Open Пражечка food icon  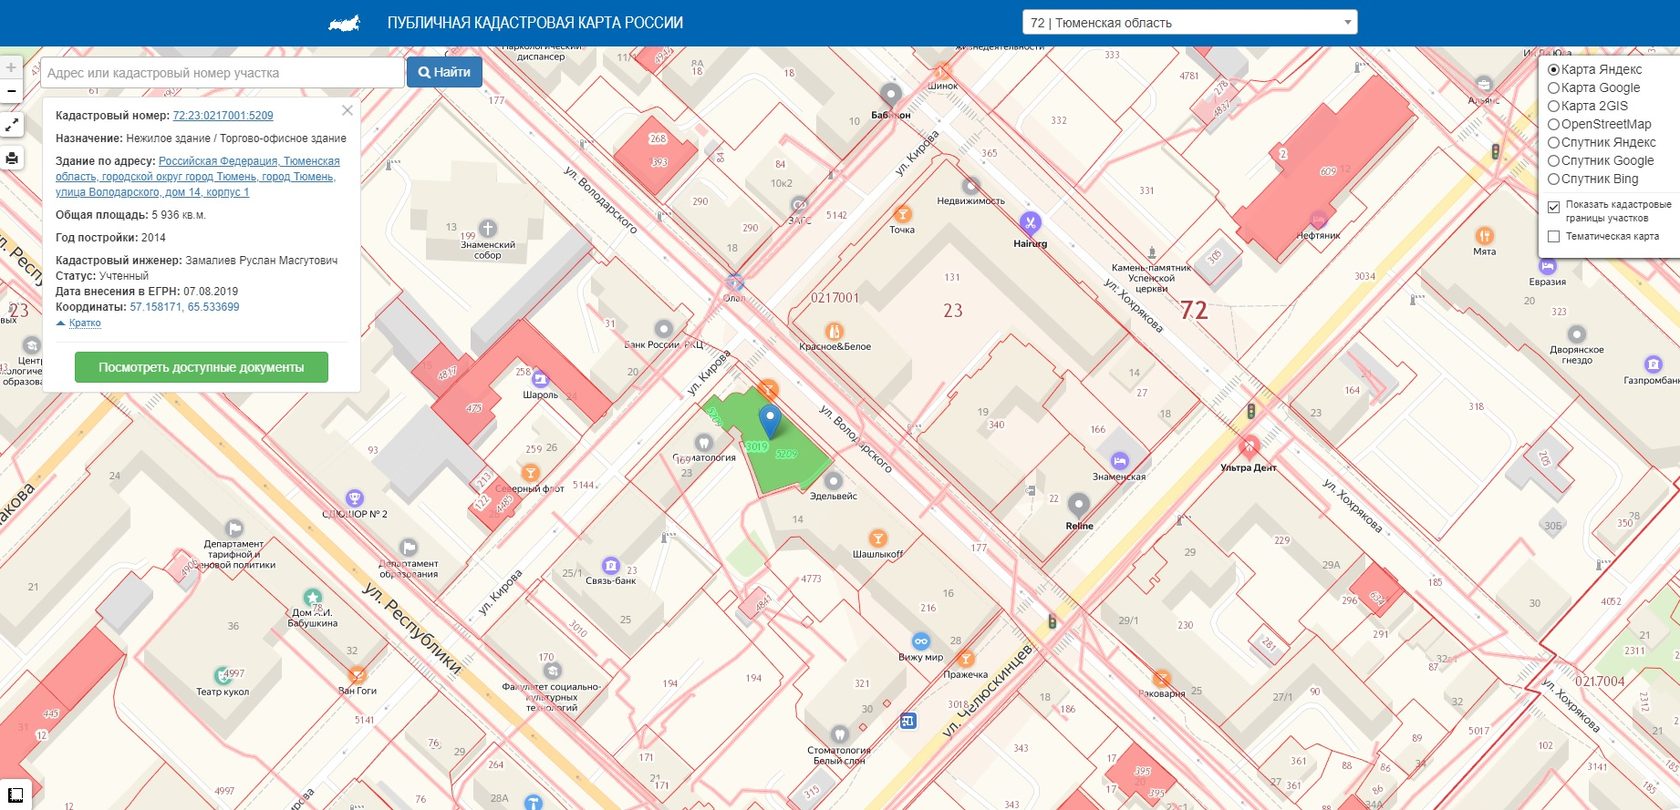pyautogui.click(x=965, y=658)
